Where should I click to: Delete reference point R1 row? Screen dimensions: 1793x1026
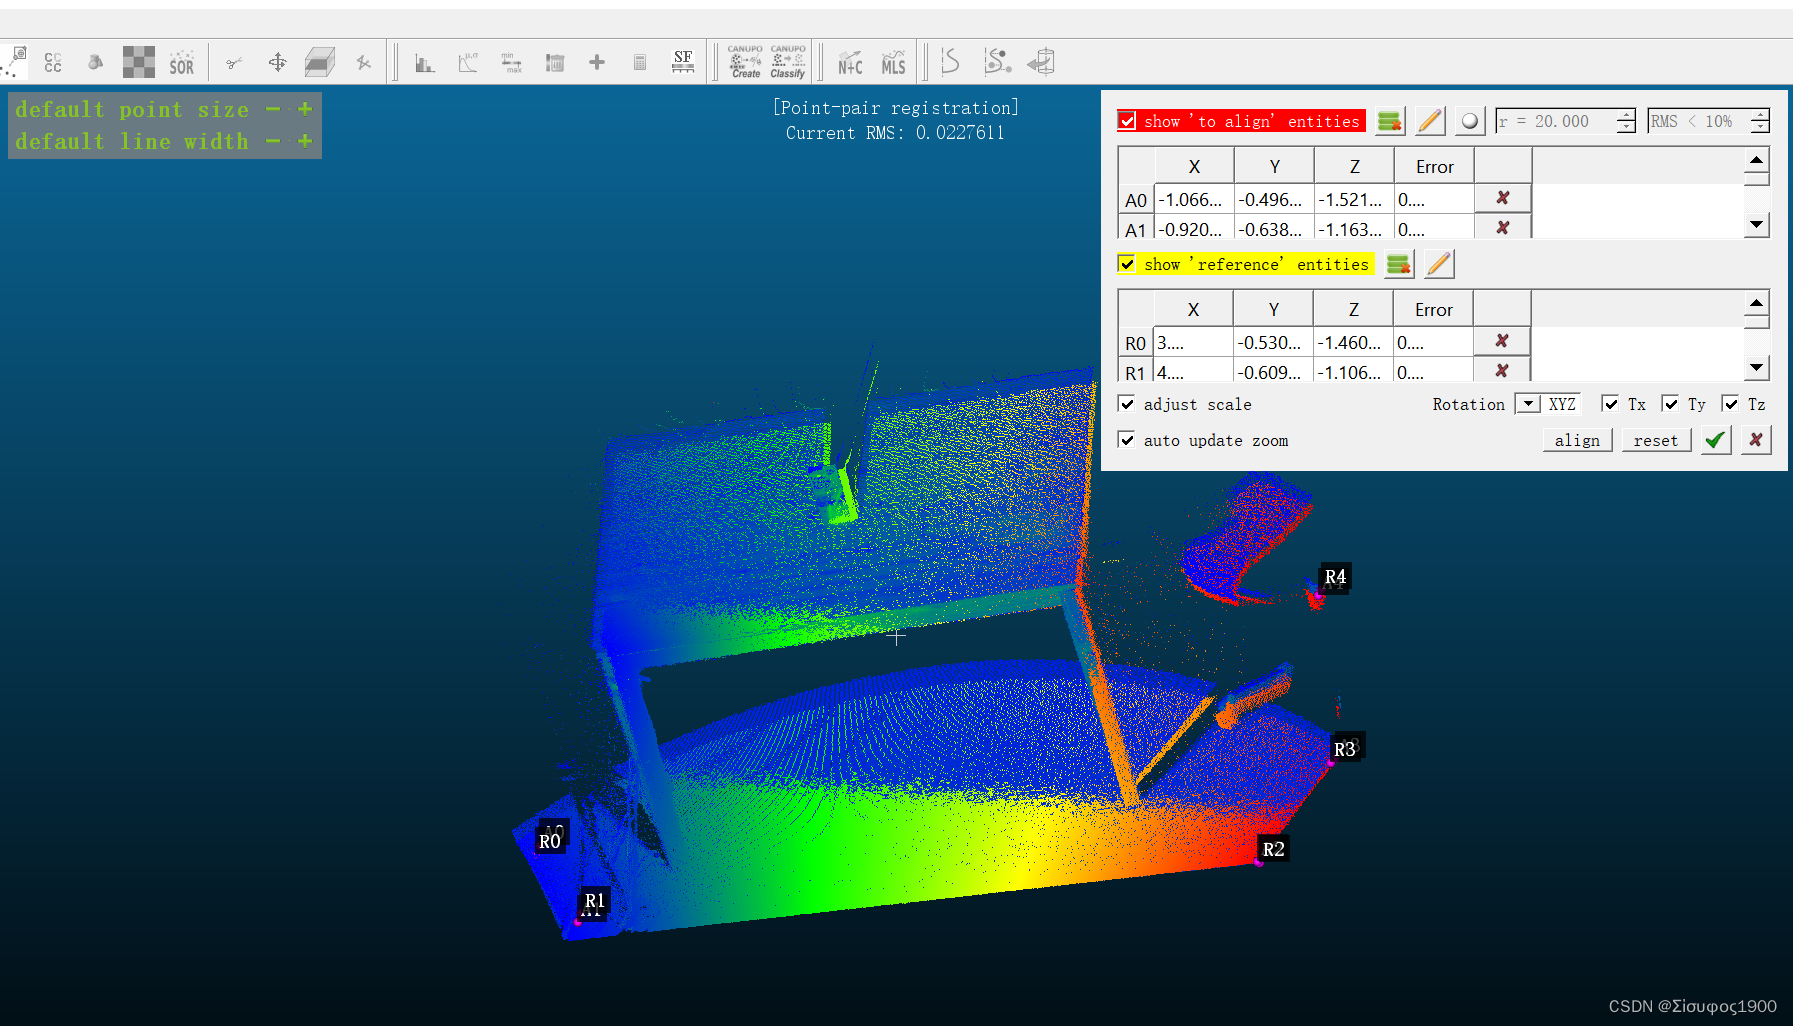[1502, 371]
